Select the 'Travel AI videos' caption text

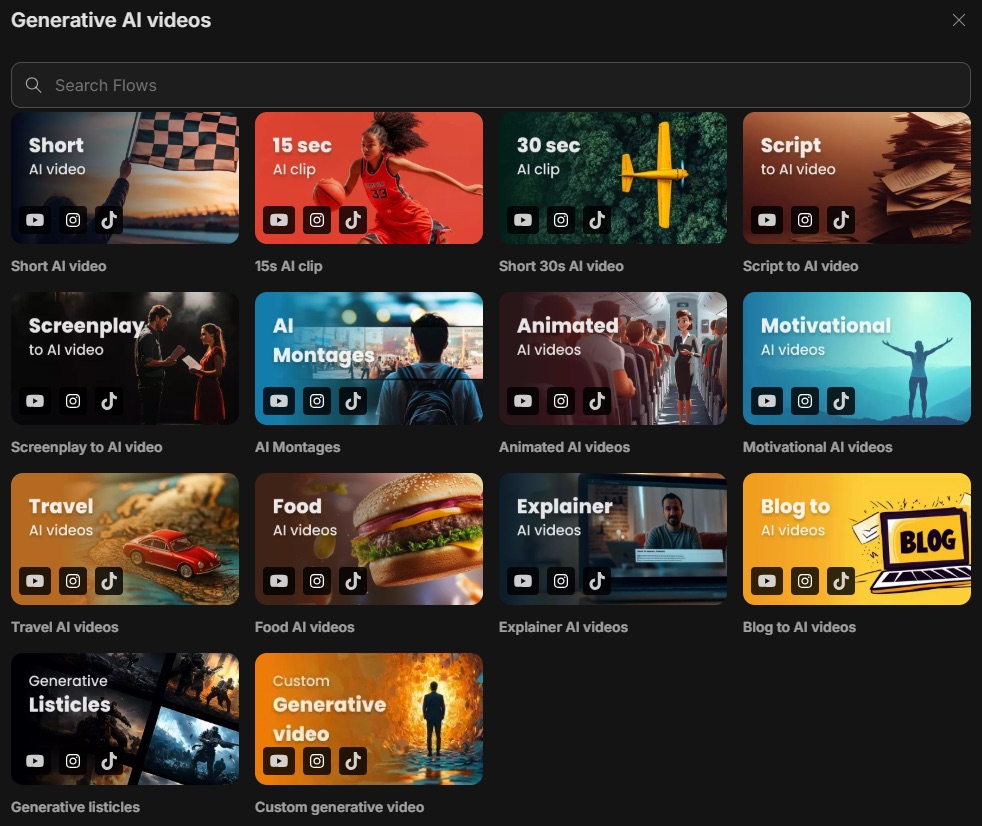pyautogui.click(x=65, y=627)
